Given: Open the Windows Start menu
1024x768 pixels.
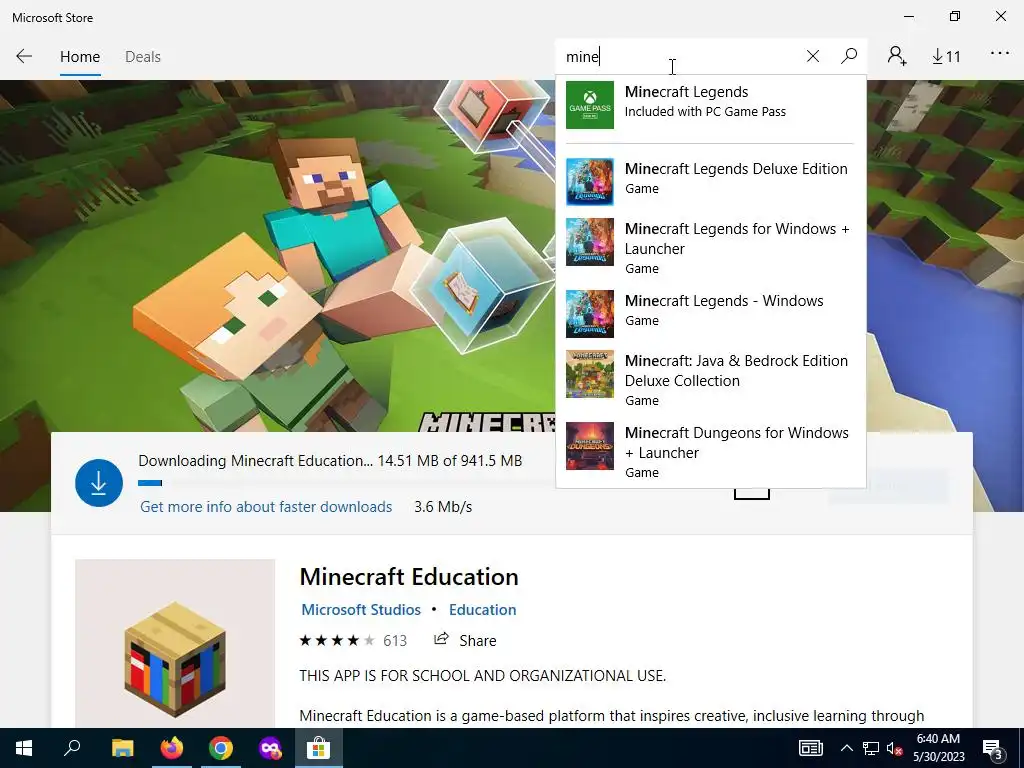Looking at the screenshot, I should [24, 748].
